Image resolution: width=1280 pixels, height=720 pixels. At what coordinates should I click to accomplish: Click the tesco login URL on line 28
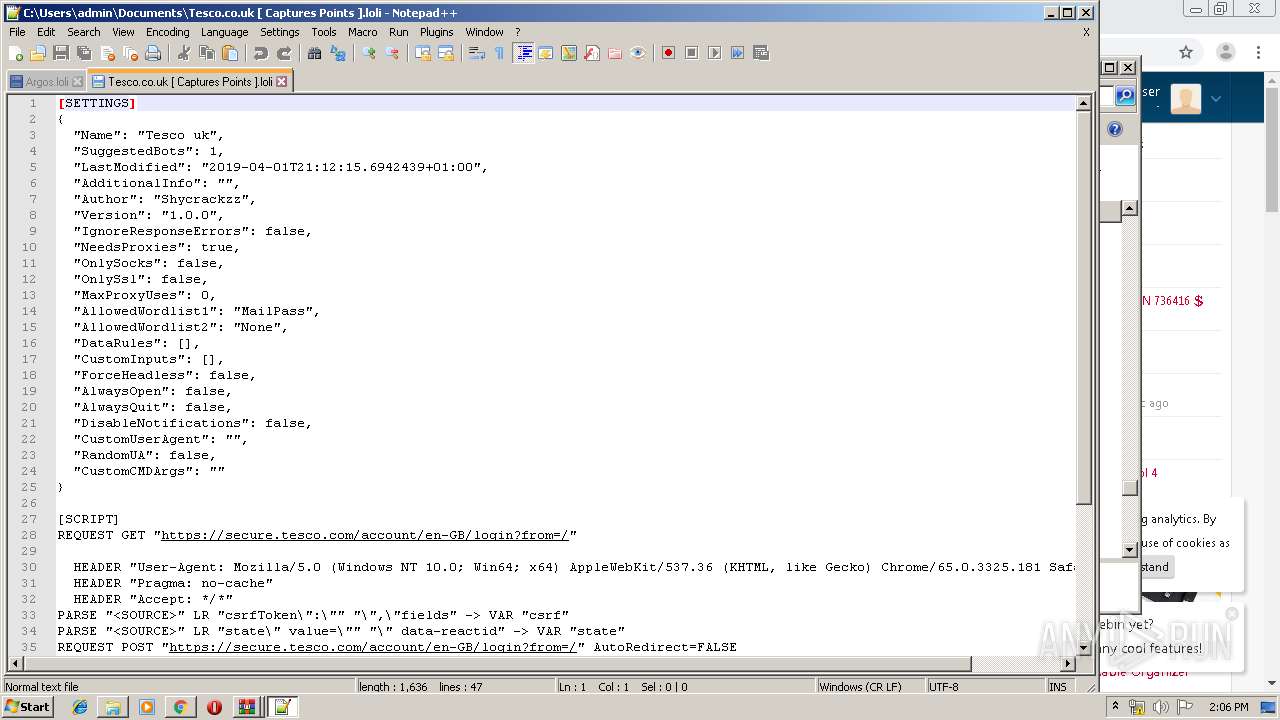pos(365,535)
